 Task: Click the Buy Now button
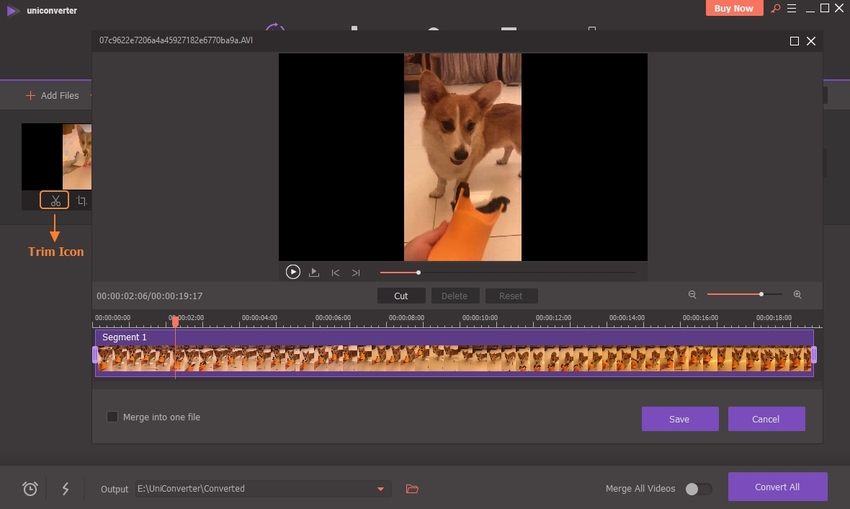point(735,8)
